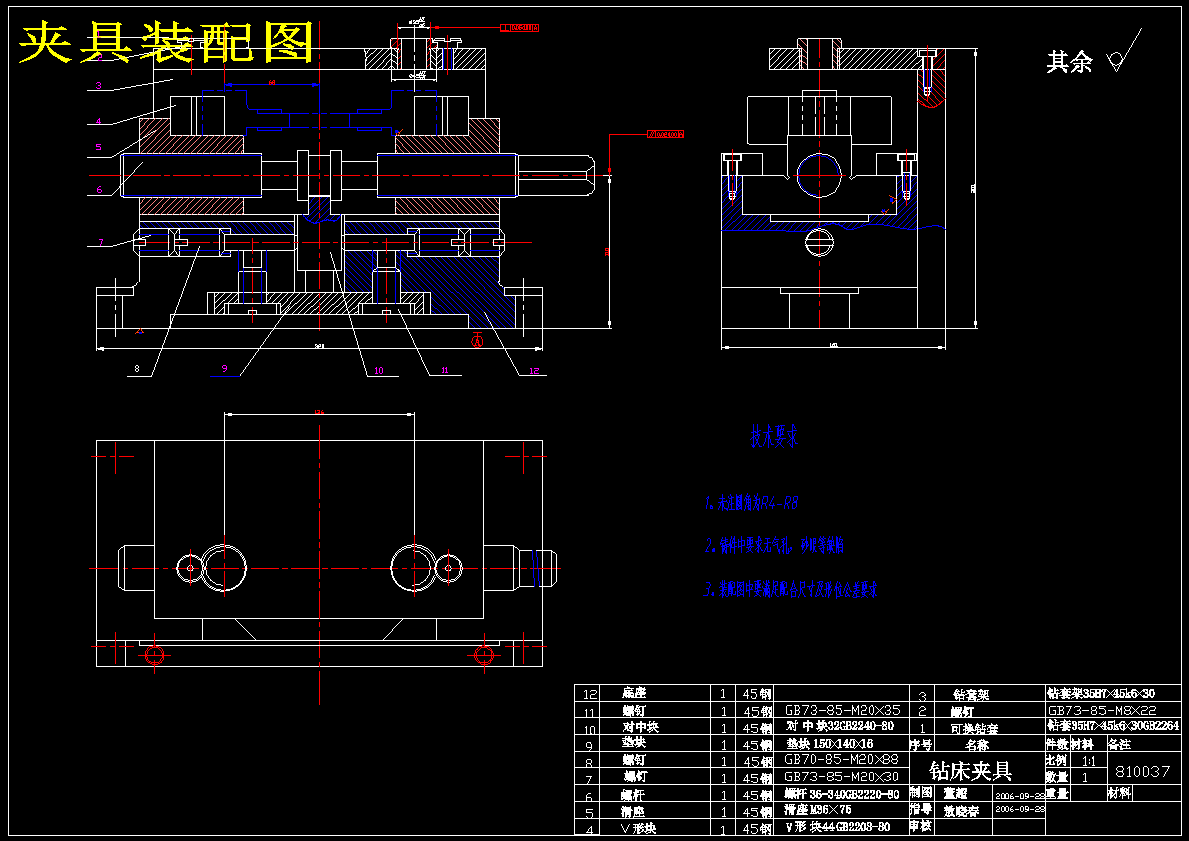
Task: Click the part spec 'GB73-85-M8×22'
Action: point(1103,711)
